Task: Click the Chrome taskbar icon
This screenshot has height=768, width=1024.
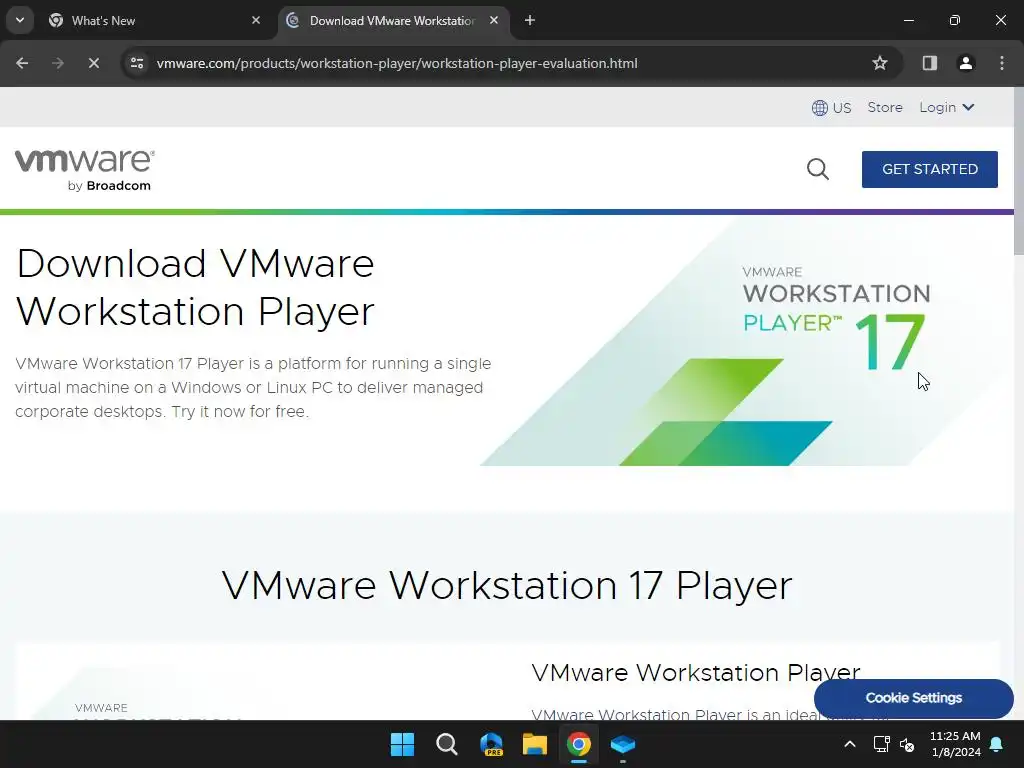Action: [x=579, y=744]
